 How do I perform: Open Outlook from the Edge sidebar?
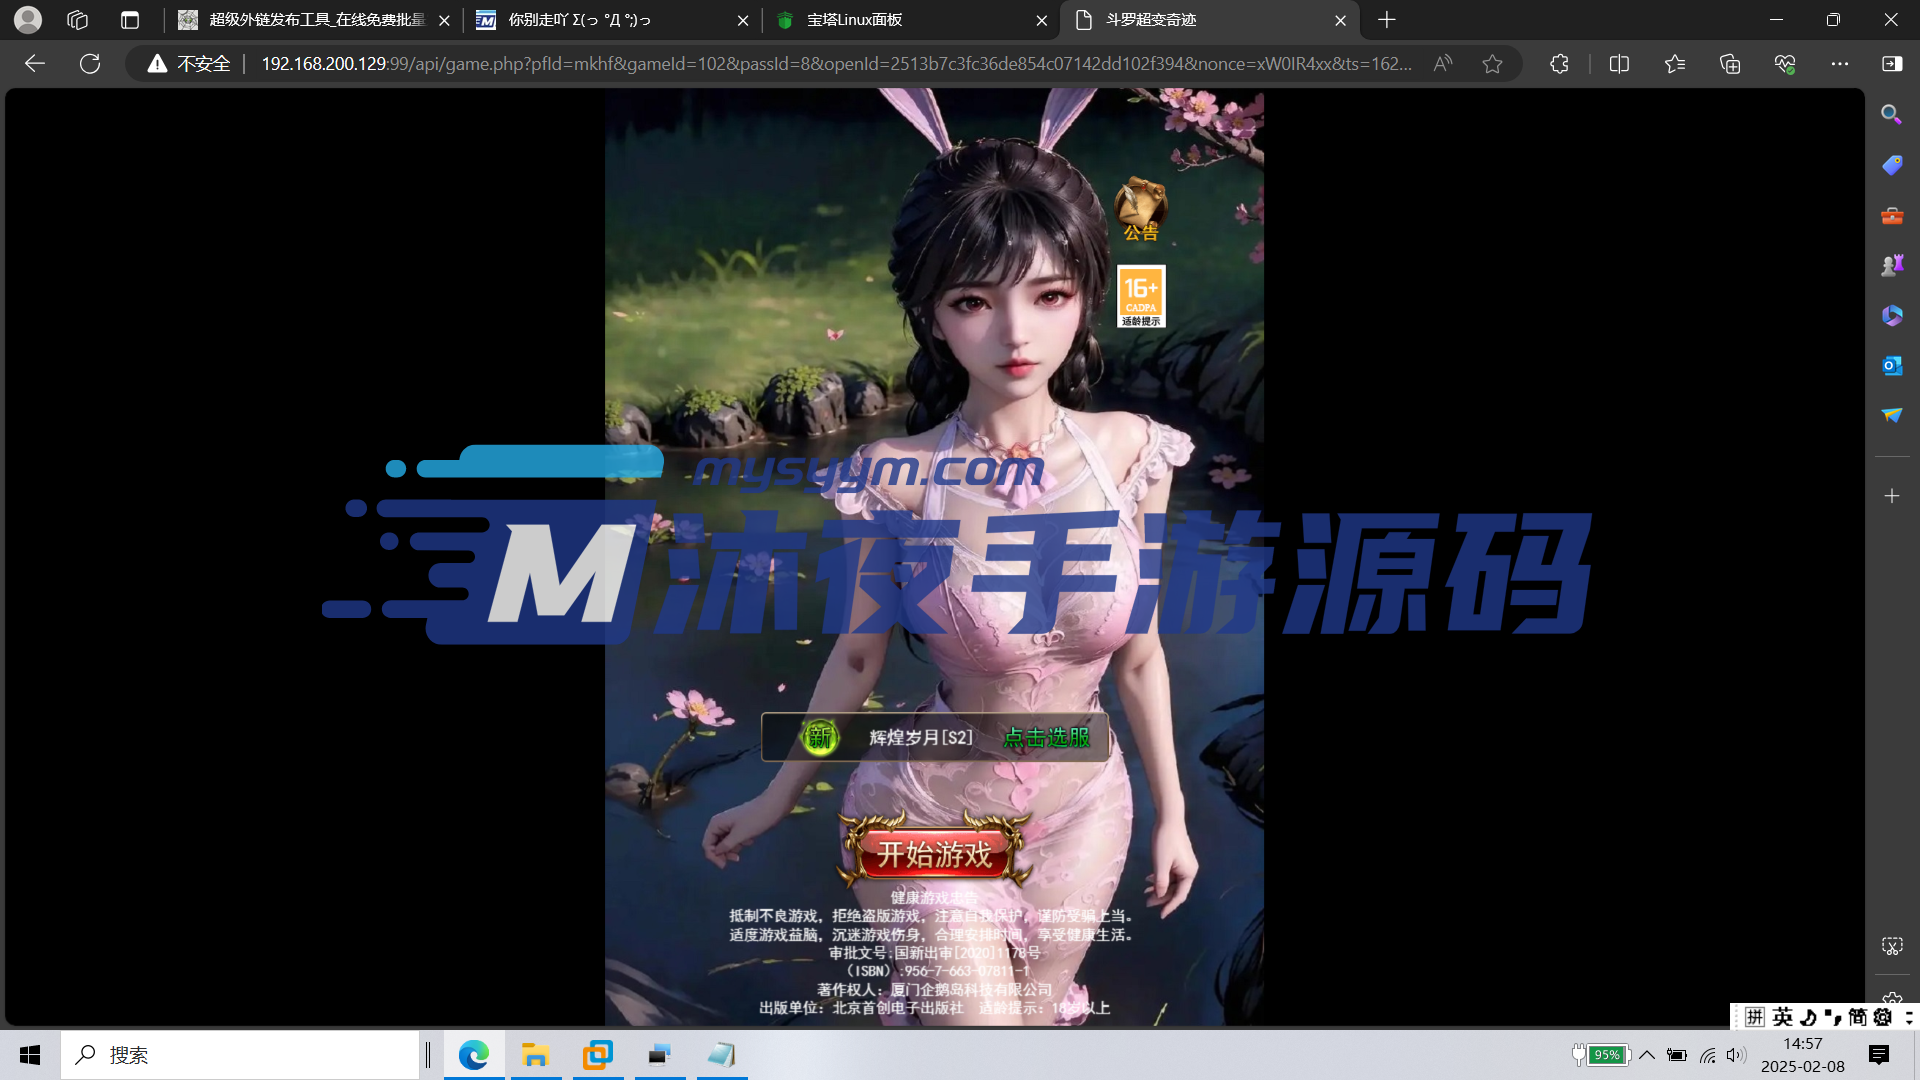click(x=1891, y=365)
